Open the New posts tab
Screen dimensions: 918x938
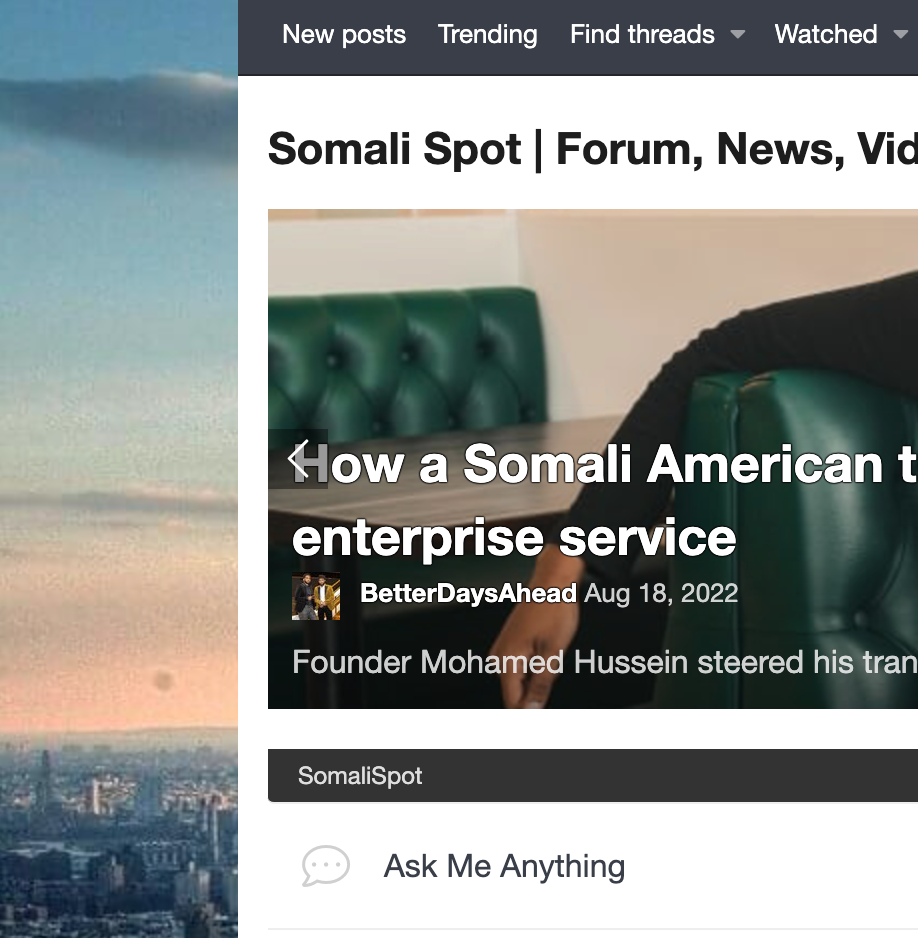coord(344,34)
